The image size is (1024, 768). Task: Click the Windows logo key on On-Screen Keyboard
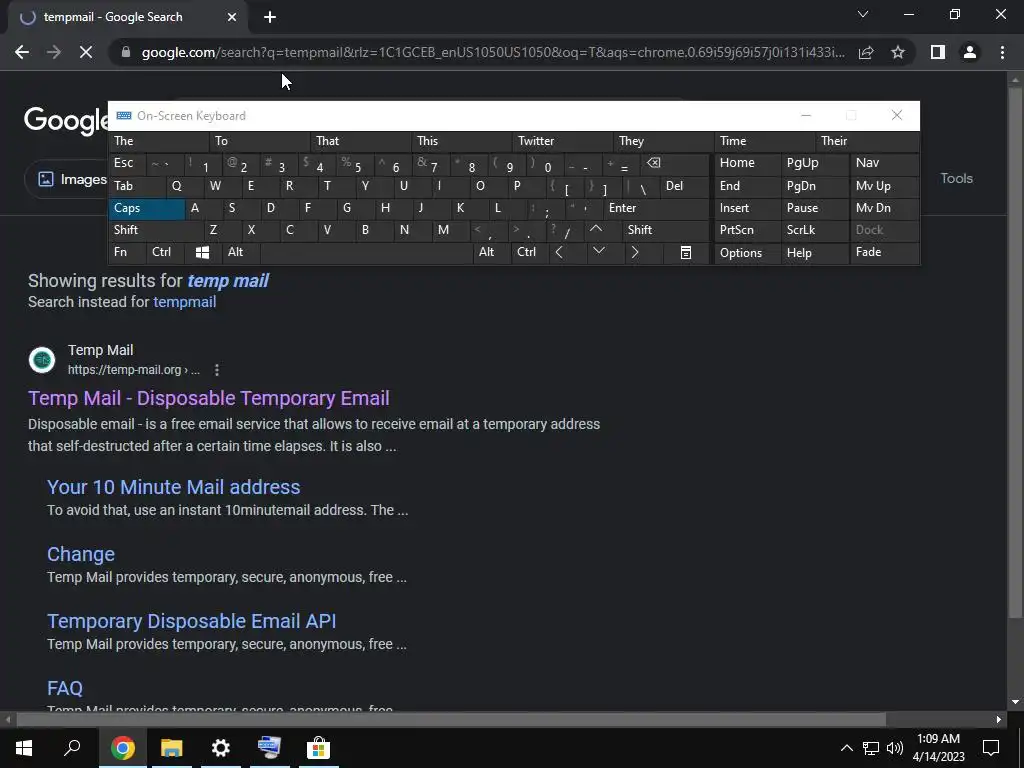[202, 253]
